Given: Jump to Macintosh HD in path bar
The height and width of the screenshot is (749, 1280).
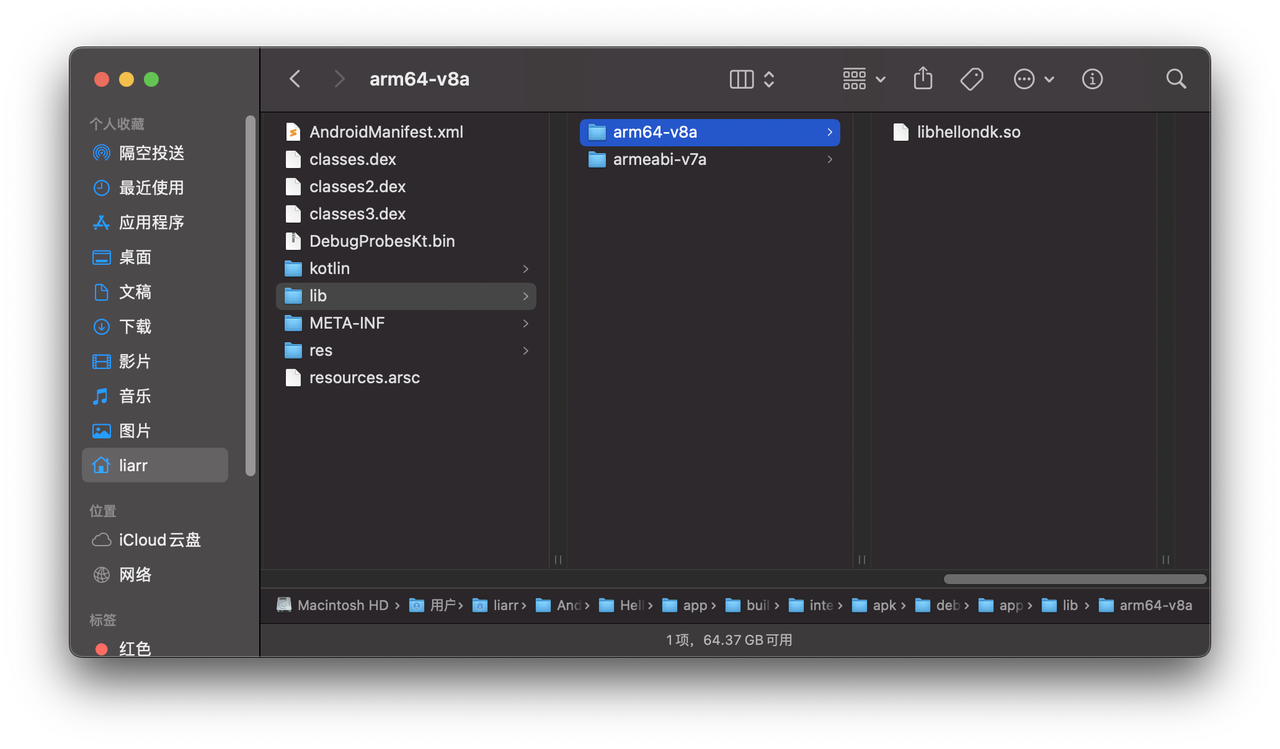Looking at the screenshot, I should point(333,605).
